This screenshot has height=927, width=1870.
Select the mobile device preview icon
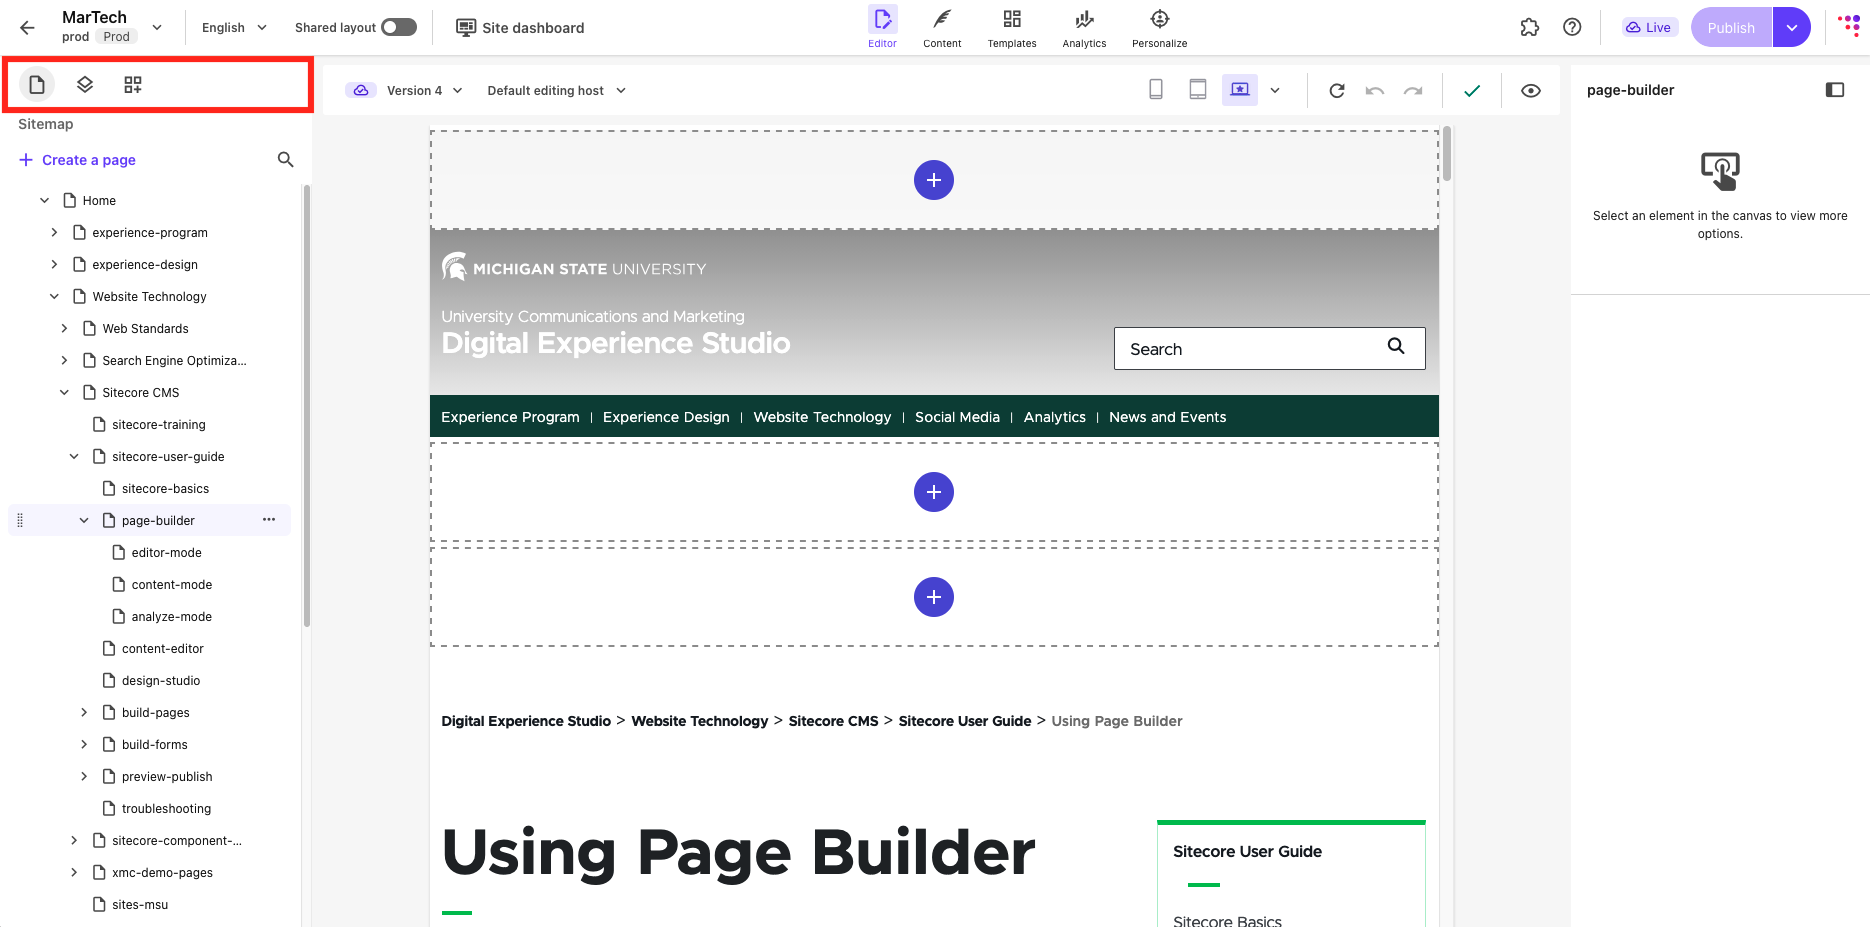click(x=1156, y=90)
